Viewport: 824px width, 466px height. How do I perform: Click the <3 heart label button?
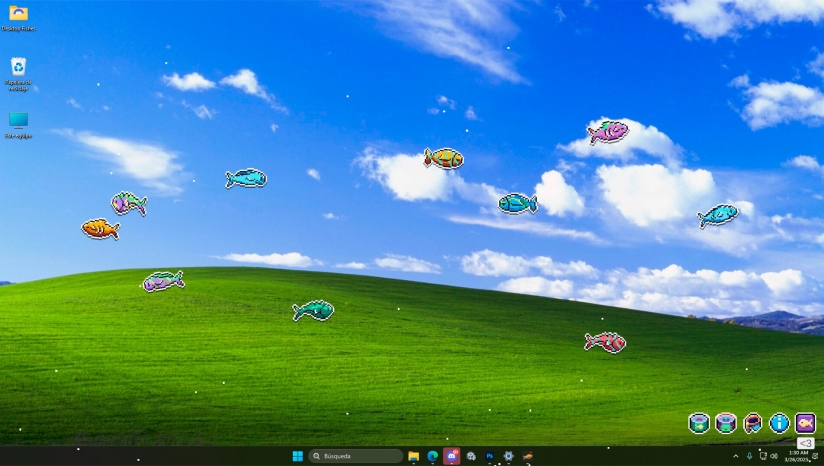coord(806,443)
